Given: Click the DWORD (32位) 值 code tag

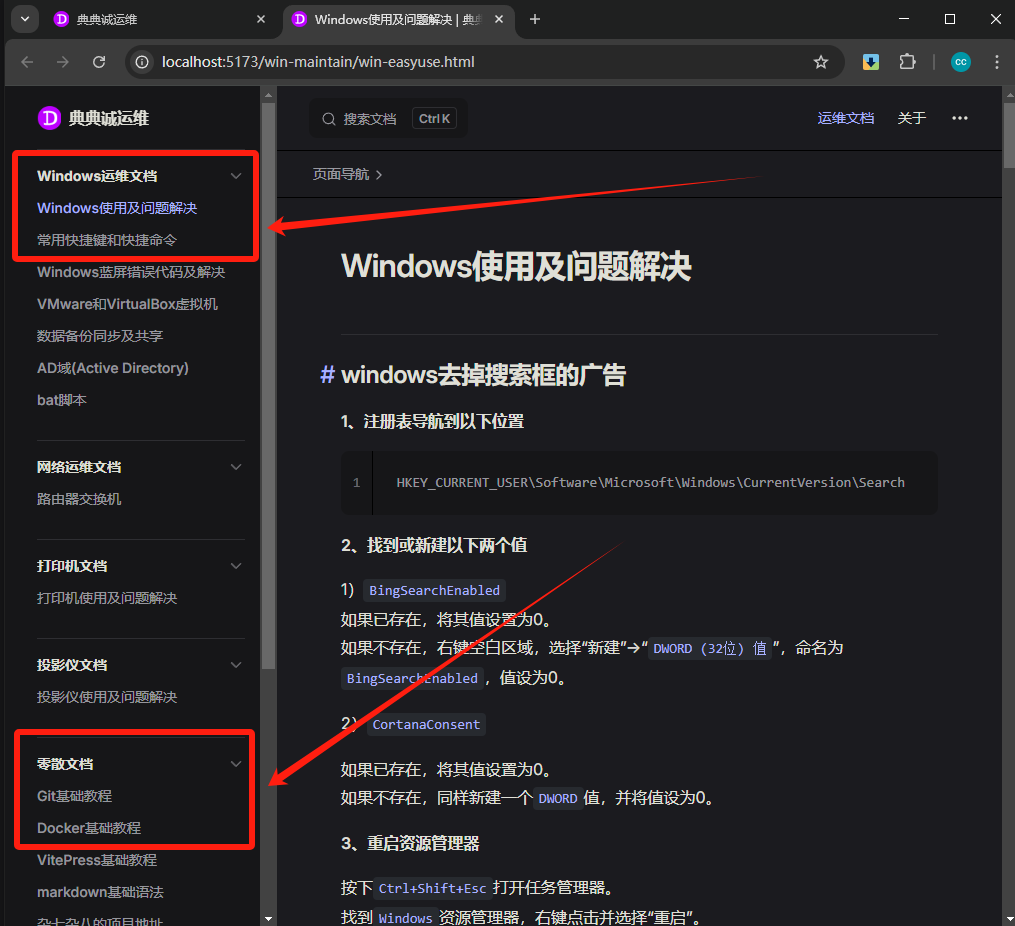Looking at the screenshot, I should [x=709, y=648].
